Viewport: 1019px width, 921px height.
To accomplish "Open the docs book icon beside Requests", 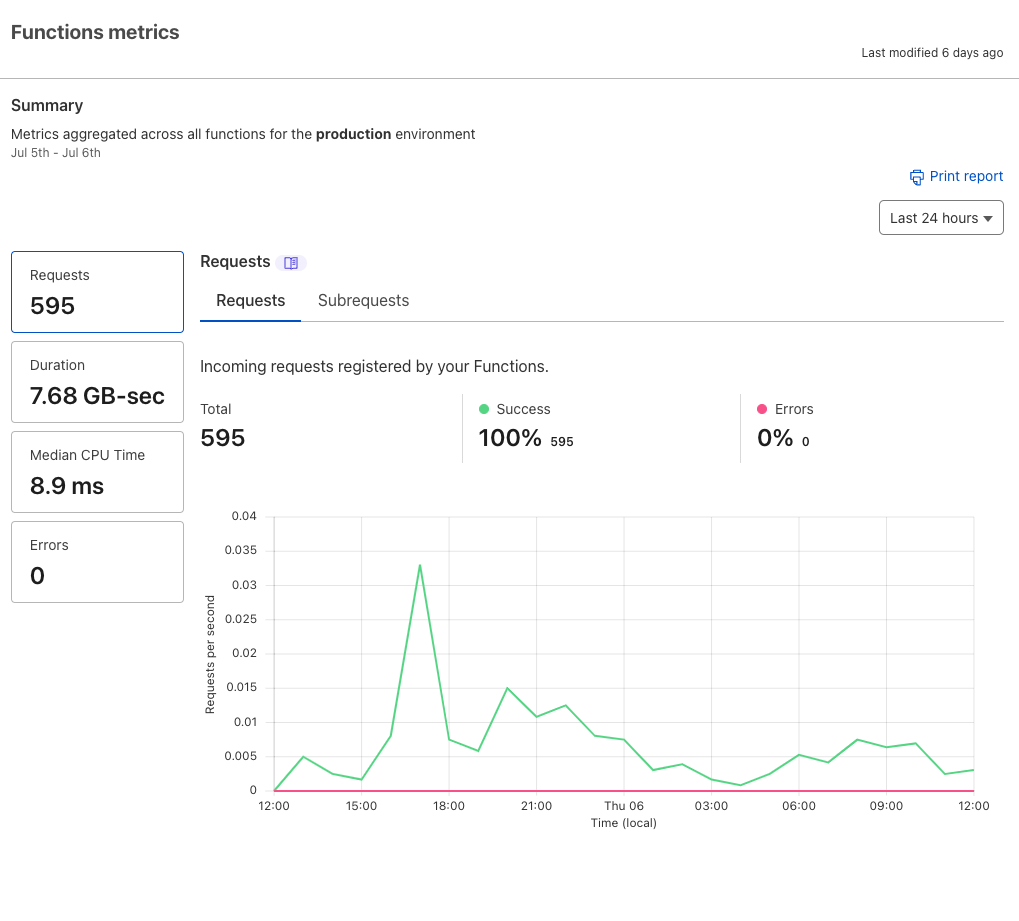I will [x=291, y=263].
